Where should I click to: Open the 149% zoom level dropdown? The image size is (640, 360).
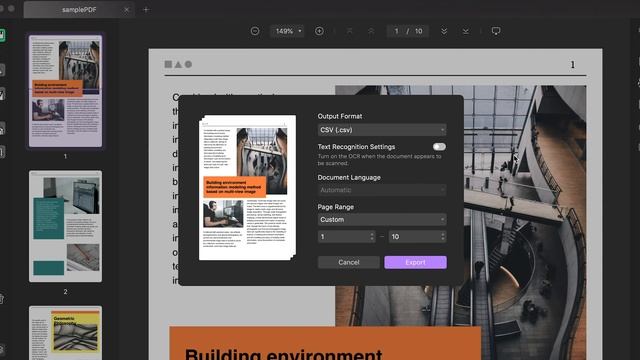pos(287,31)
